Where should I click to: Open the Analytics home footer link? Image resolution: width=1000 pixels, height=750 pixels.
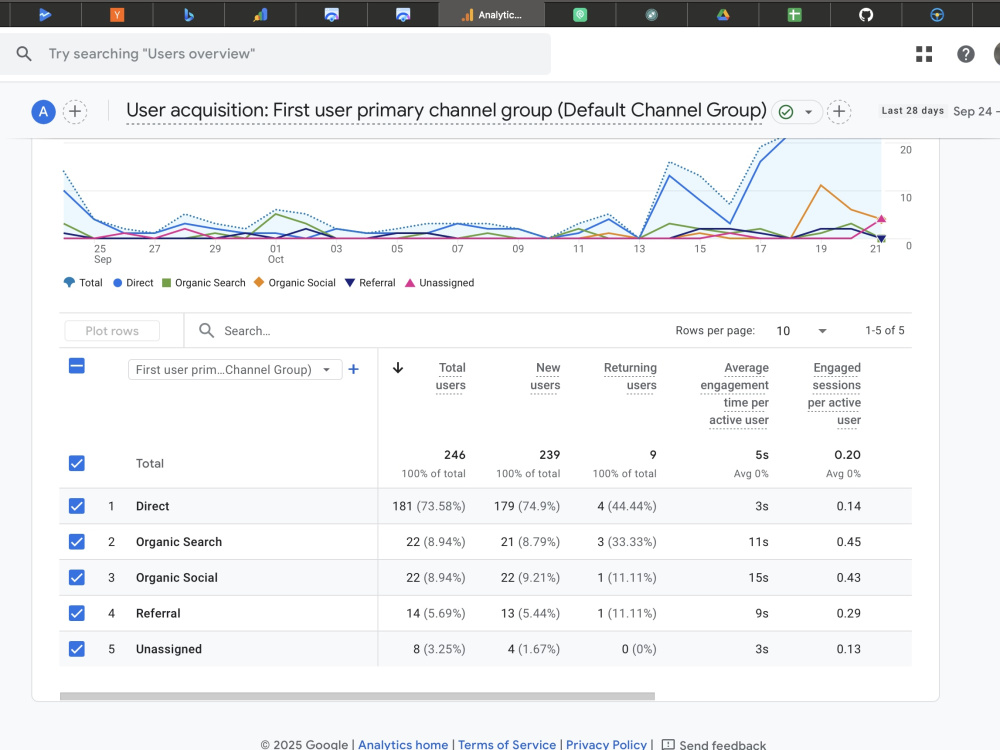pyautogui.click(x=403, y=744)
